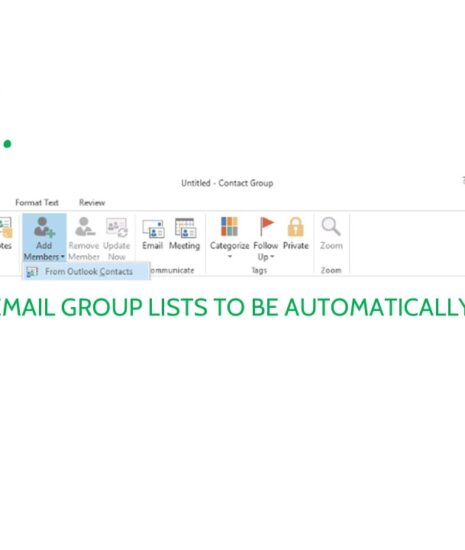This screenshot has height=550, width=465.
Task: Click the Remove Member icon
Action: point(85,227)
